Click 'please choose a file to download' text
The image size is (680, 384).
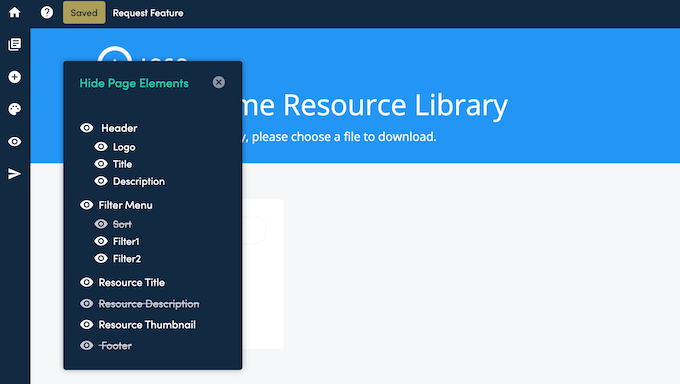pyautogui.click(x=344, y=137)
